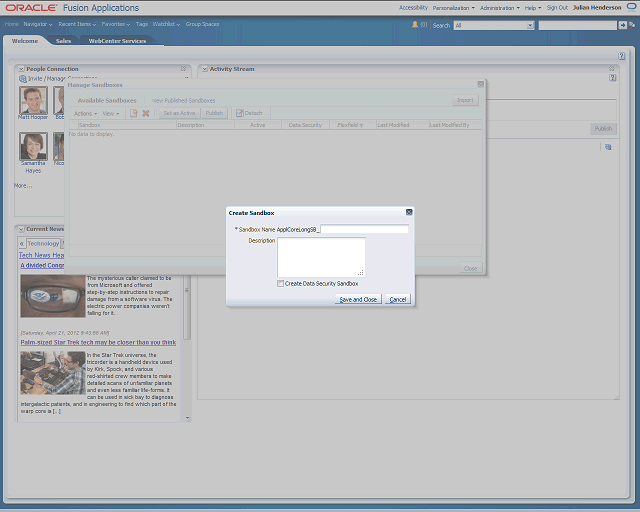Image resolution: width=640 pixels, height=512 pixels.
Task: Click the eyeglasses news article thumbnail
Action: pos(53,296)
